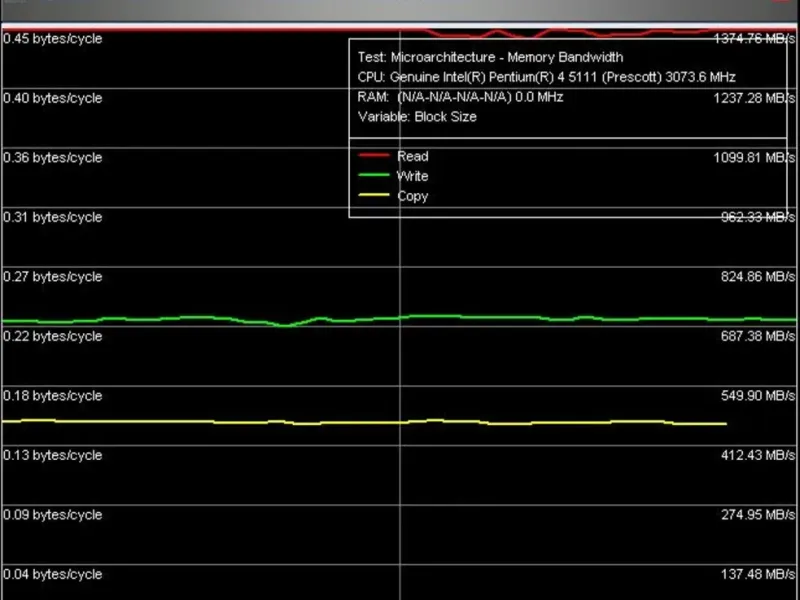Click the 137.48 MB/s axis label
Viewport: 800px width, 600px height.
758,574
